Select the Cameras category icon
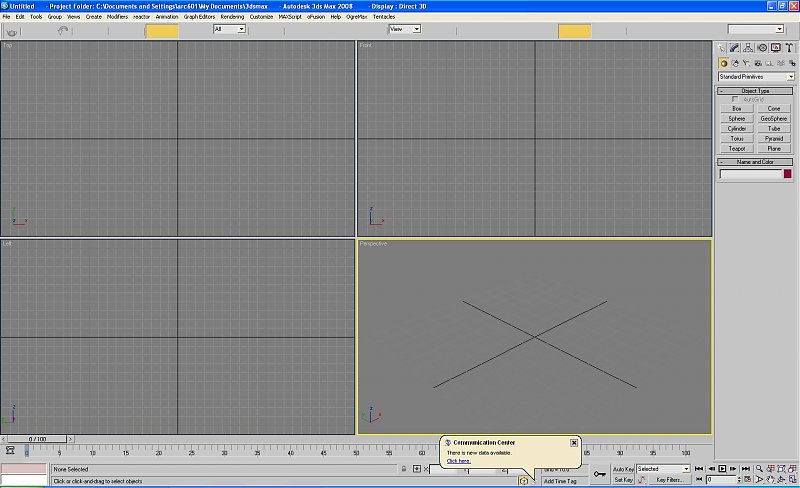The width and height of the screenshot is (800, 488). (x=758, y=63)
